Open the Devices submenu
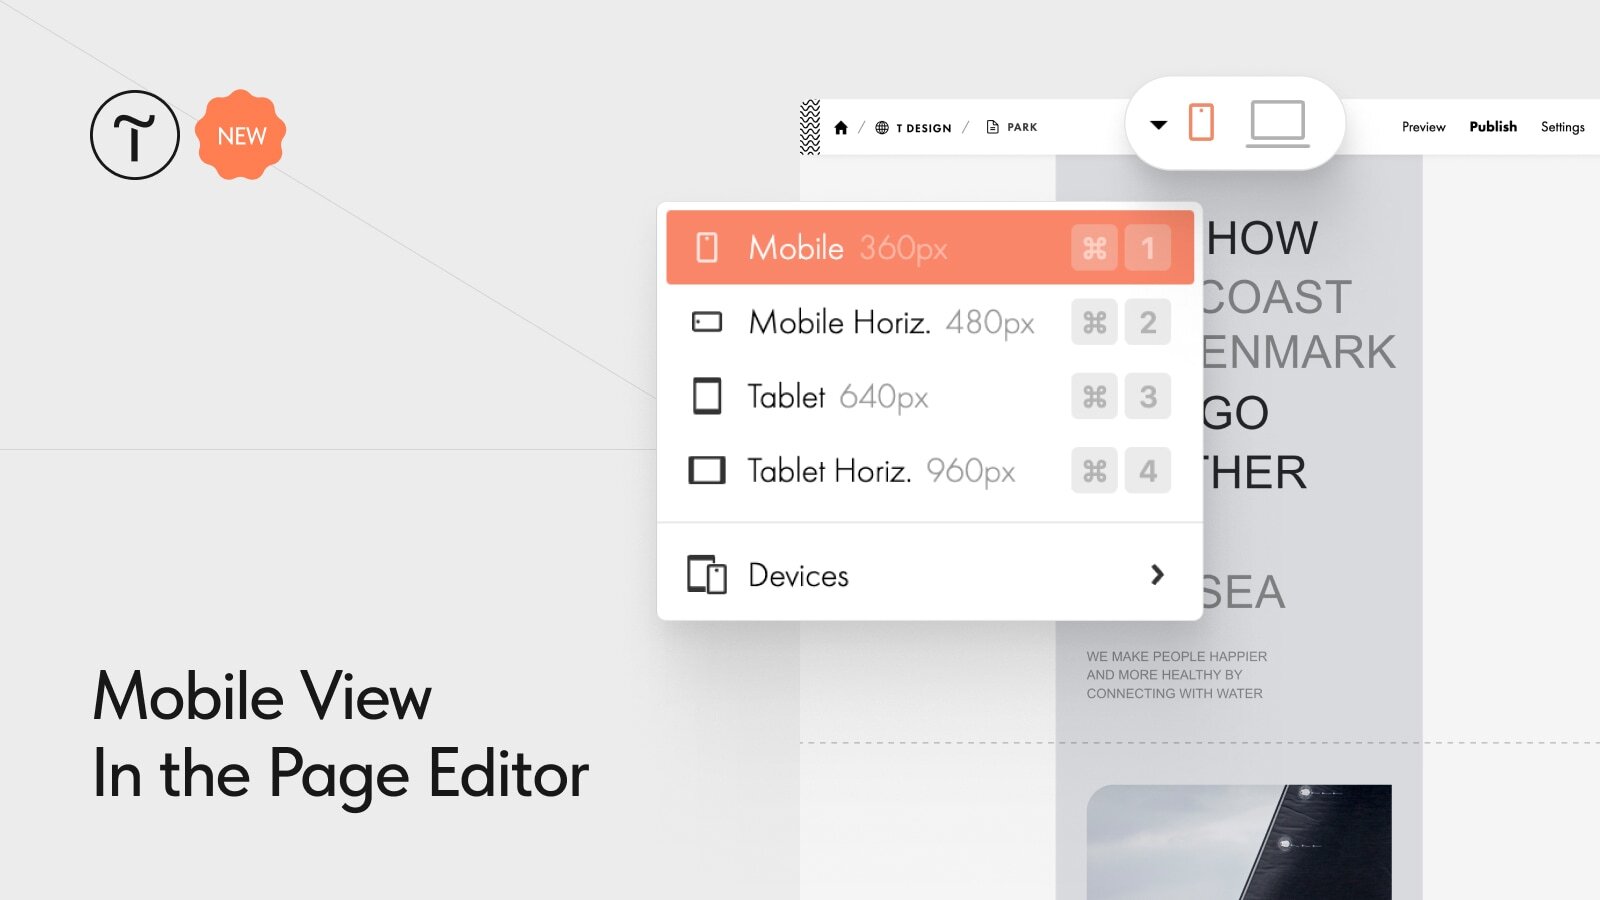This screenshot has height=900, width=1600. [x=929, y=575]
